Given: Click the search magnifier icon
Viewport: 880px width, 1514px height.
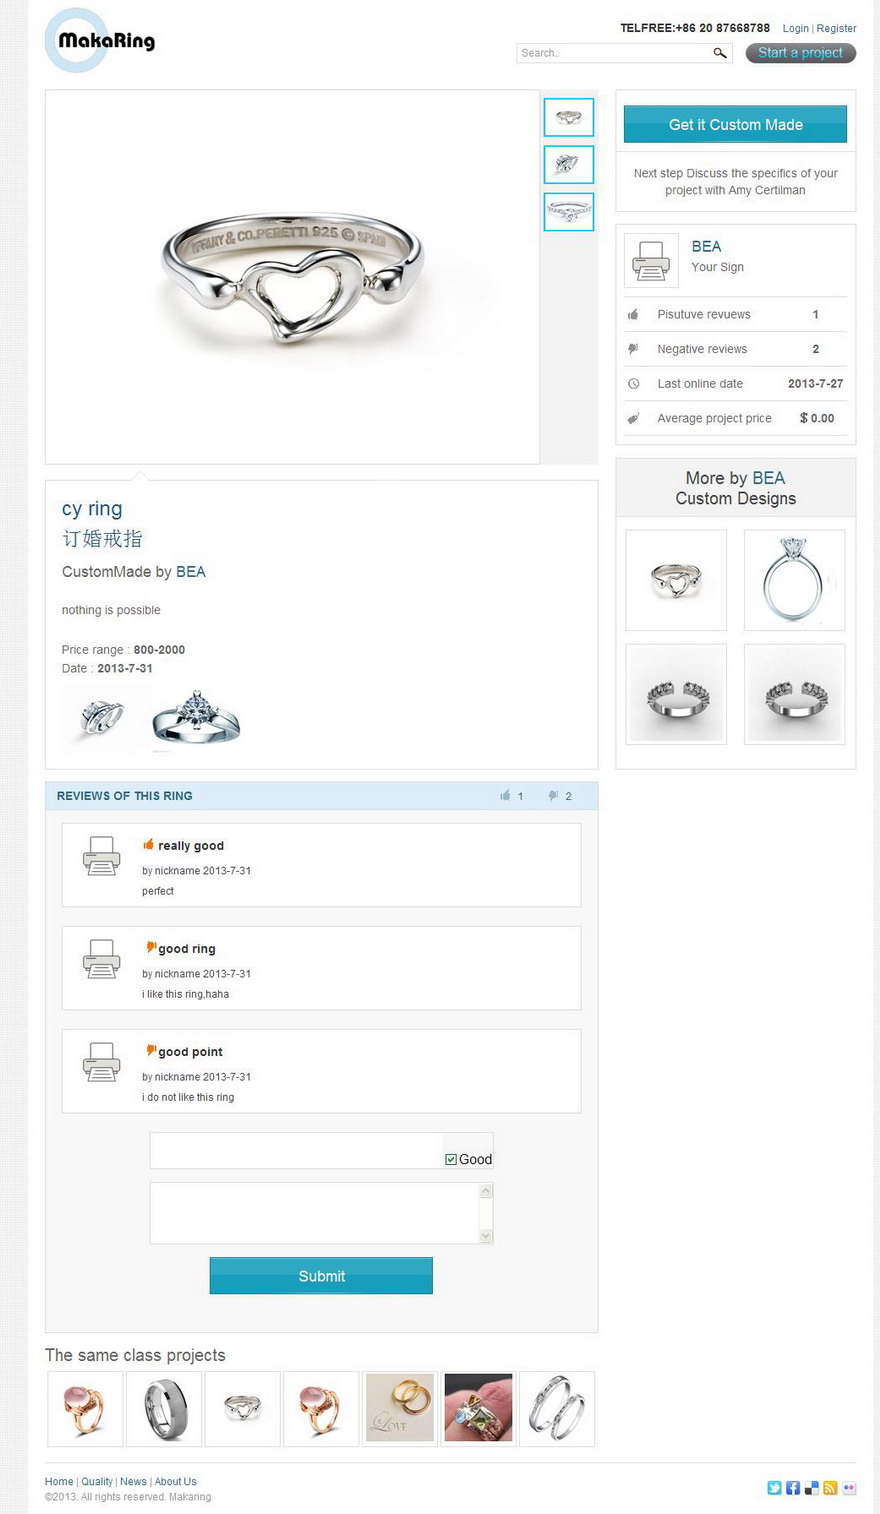Looking at the screenshot, I should [720, 53].
